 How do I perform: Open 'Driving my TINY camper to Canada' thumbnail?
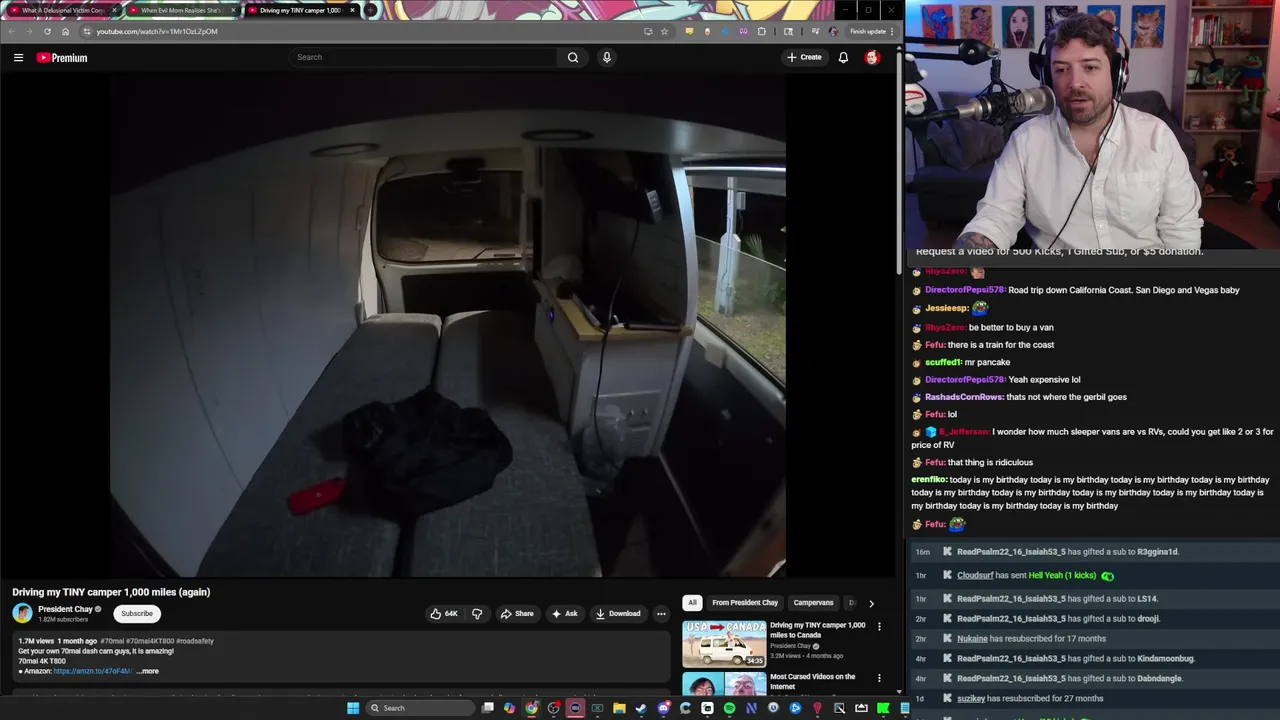(724, 644)
